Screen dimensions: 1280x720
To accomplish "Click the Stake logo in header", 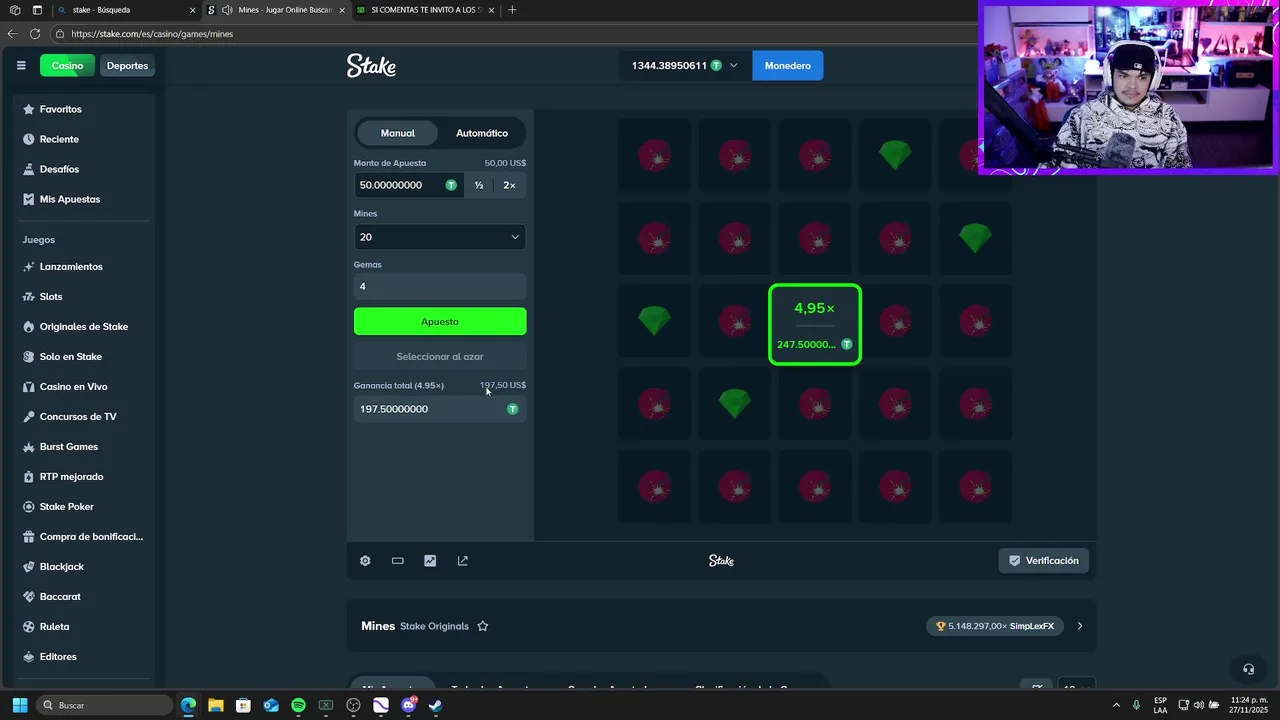I will pyautogui.click(x=372, y=66).
